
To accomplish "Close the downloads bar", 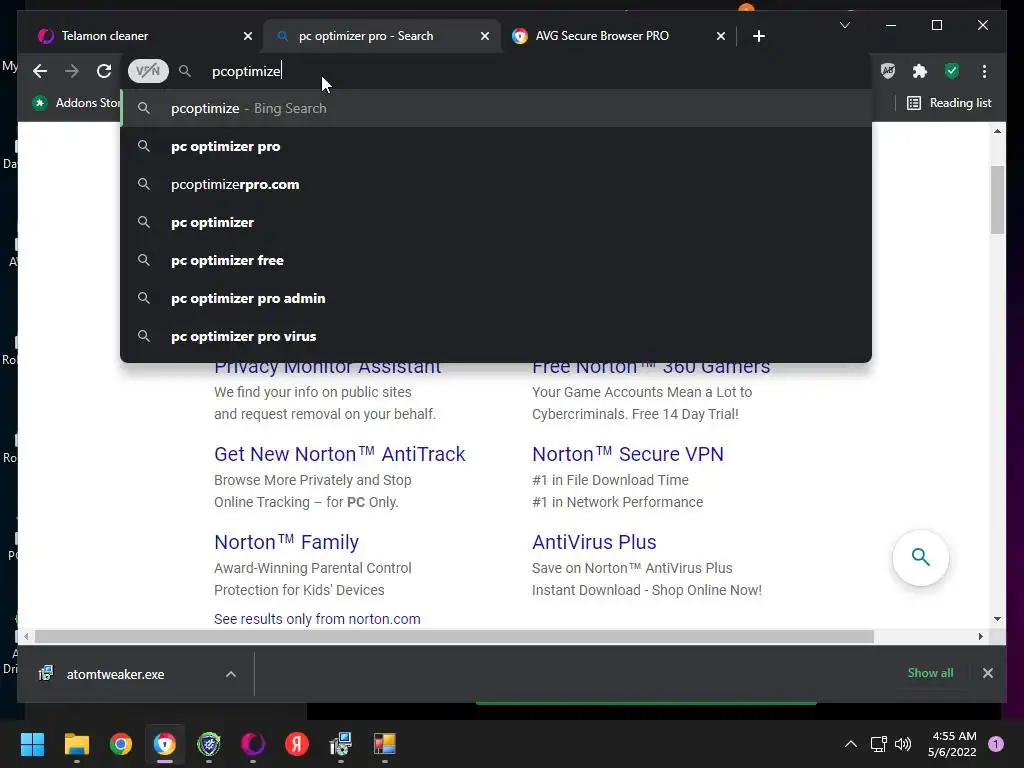I will tap(987, 673).
